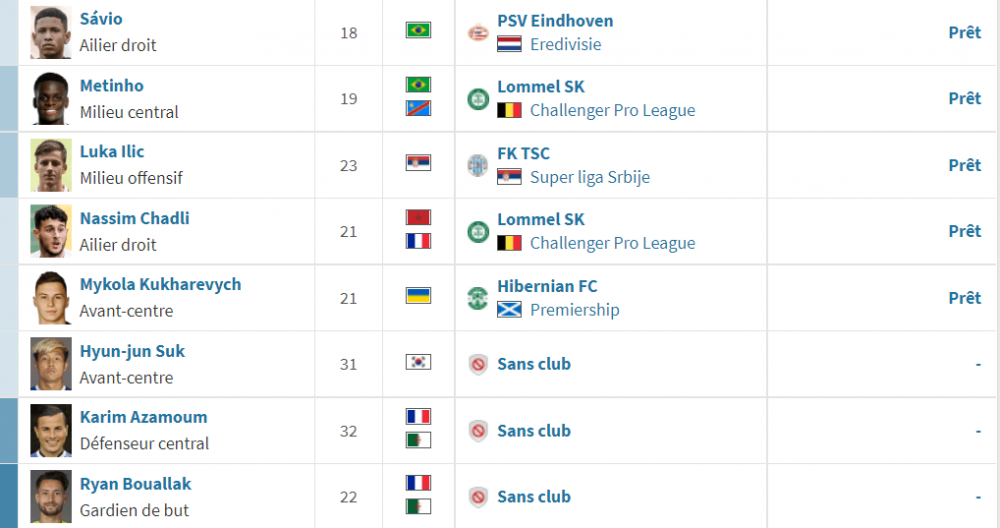This screenshot has width=1000, height=528.
Task: Click South Korean flag in Hyun-jun Suk's row
Action: (x=418, y=362)
